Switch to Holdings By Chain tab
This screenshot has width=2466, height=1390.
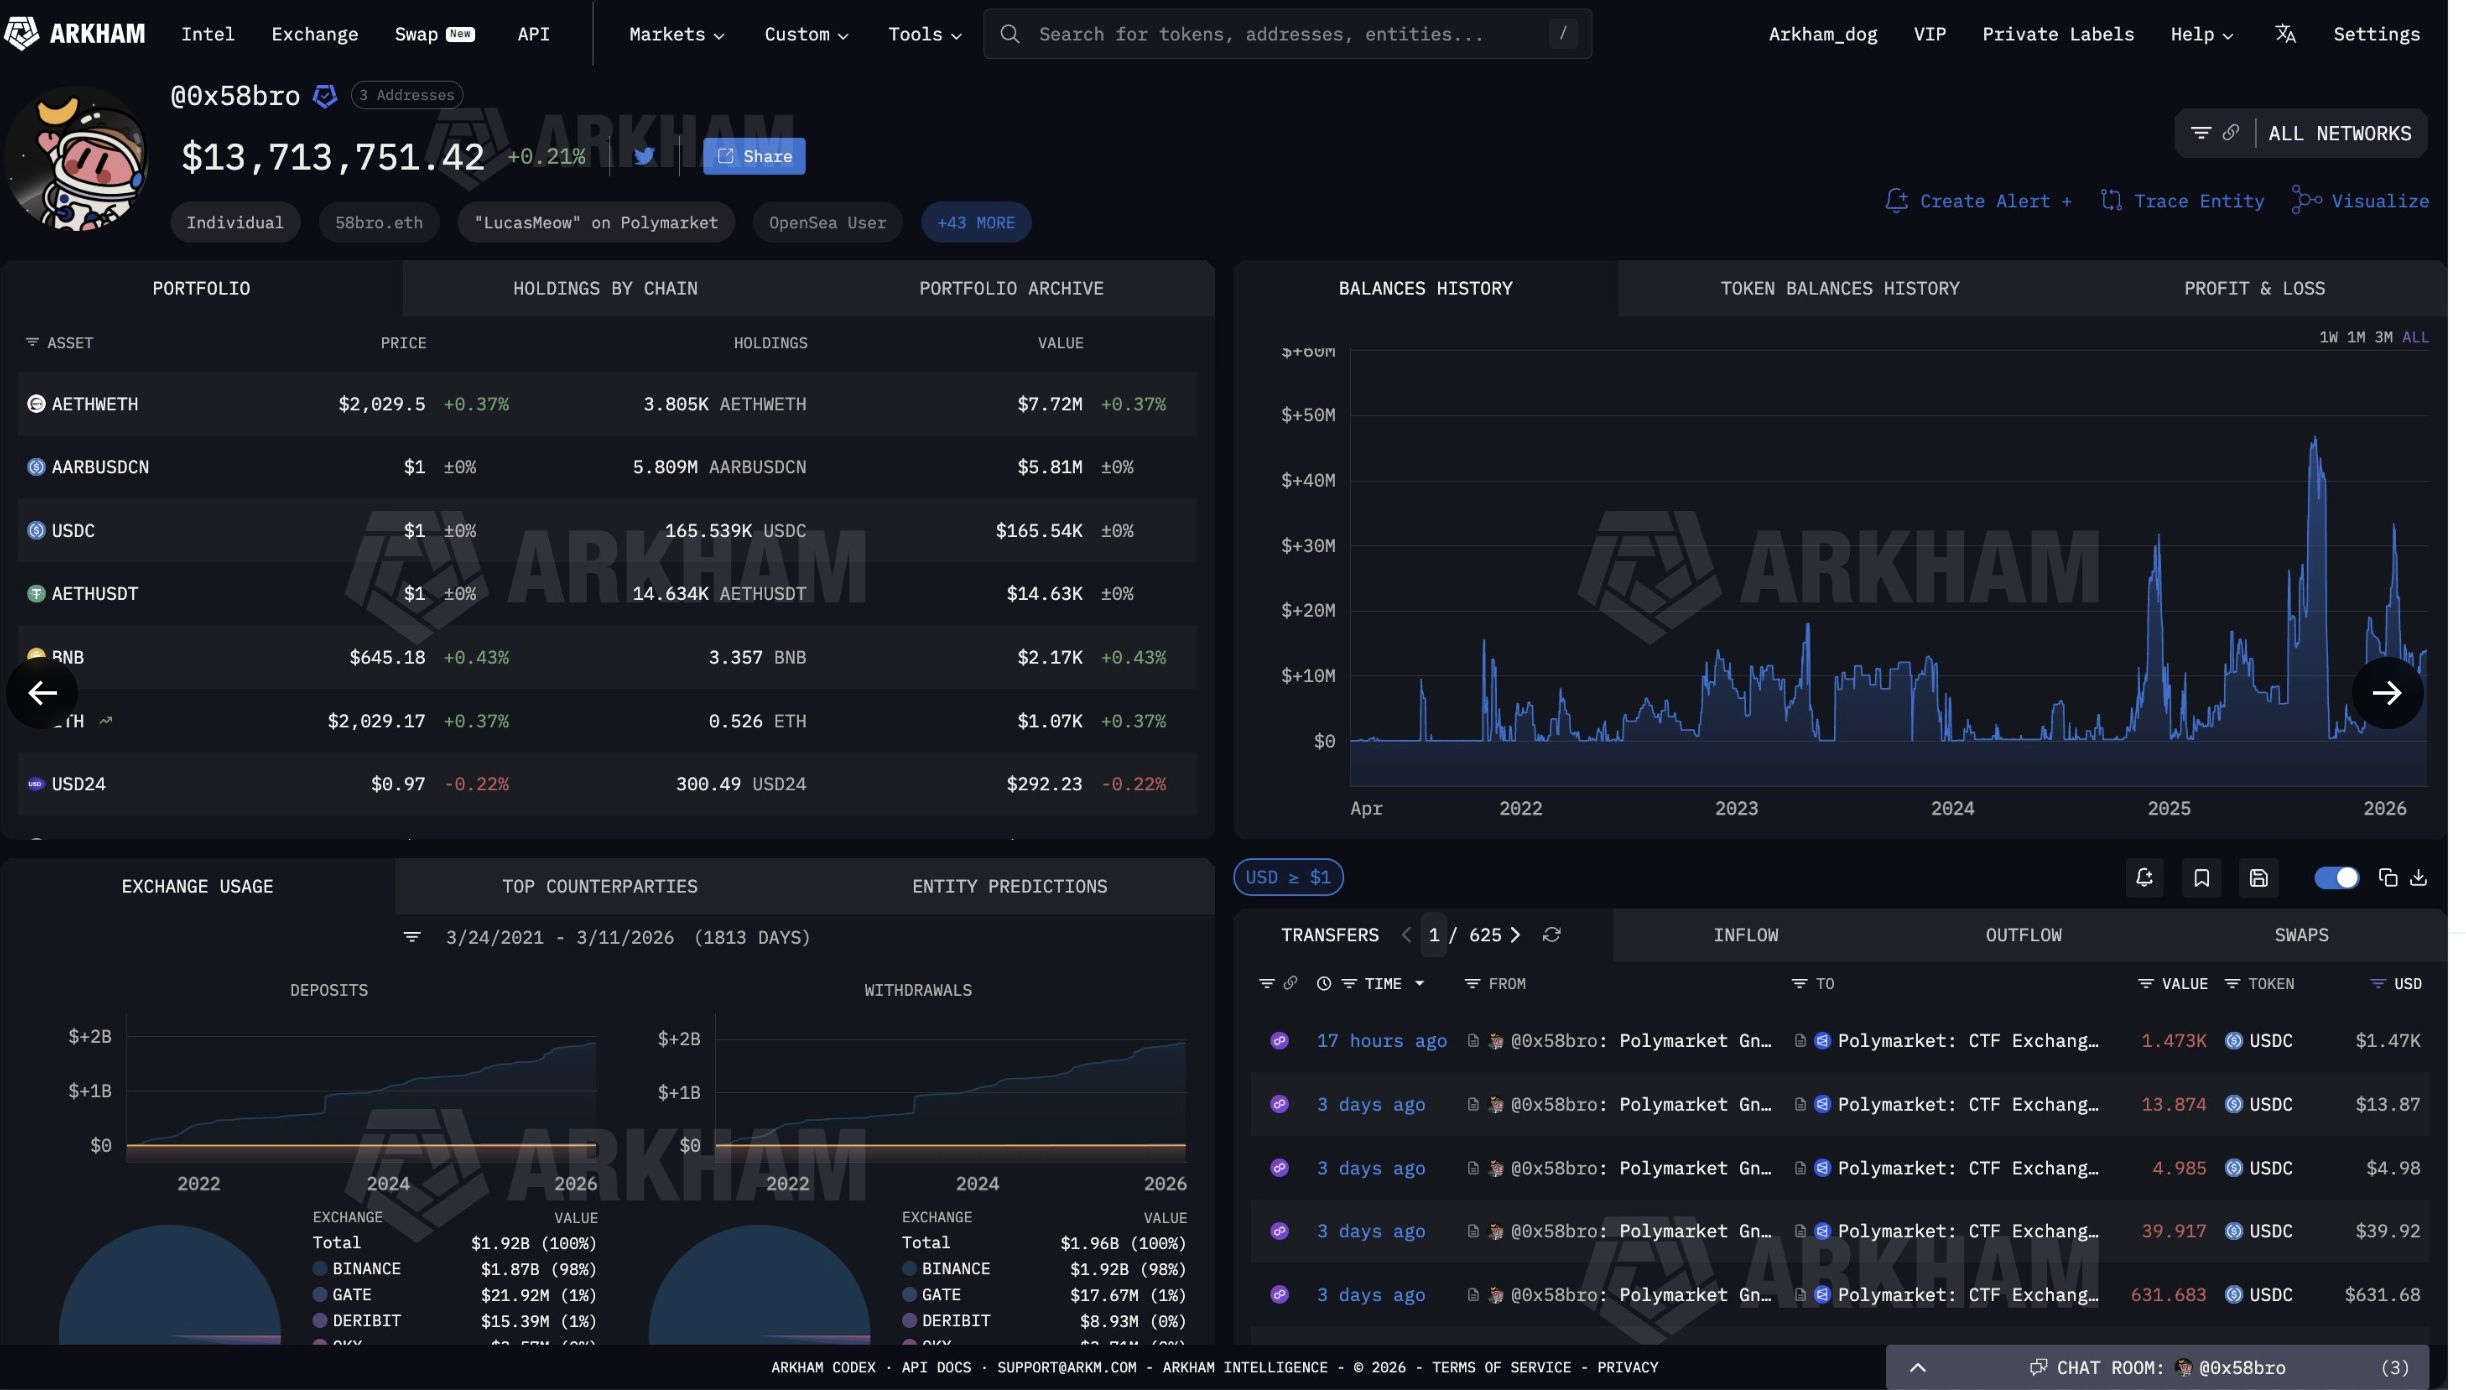pyautogui.click(x=605, y=289)
